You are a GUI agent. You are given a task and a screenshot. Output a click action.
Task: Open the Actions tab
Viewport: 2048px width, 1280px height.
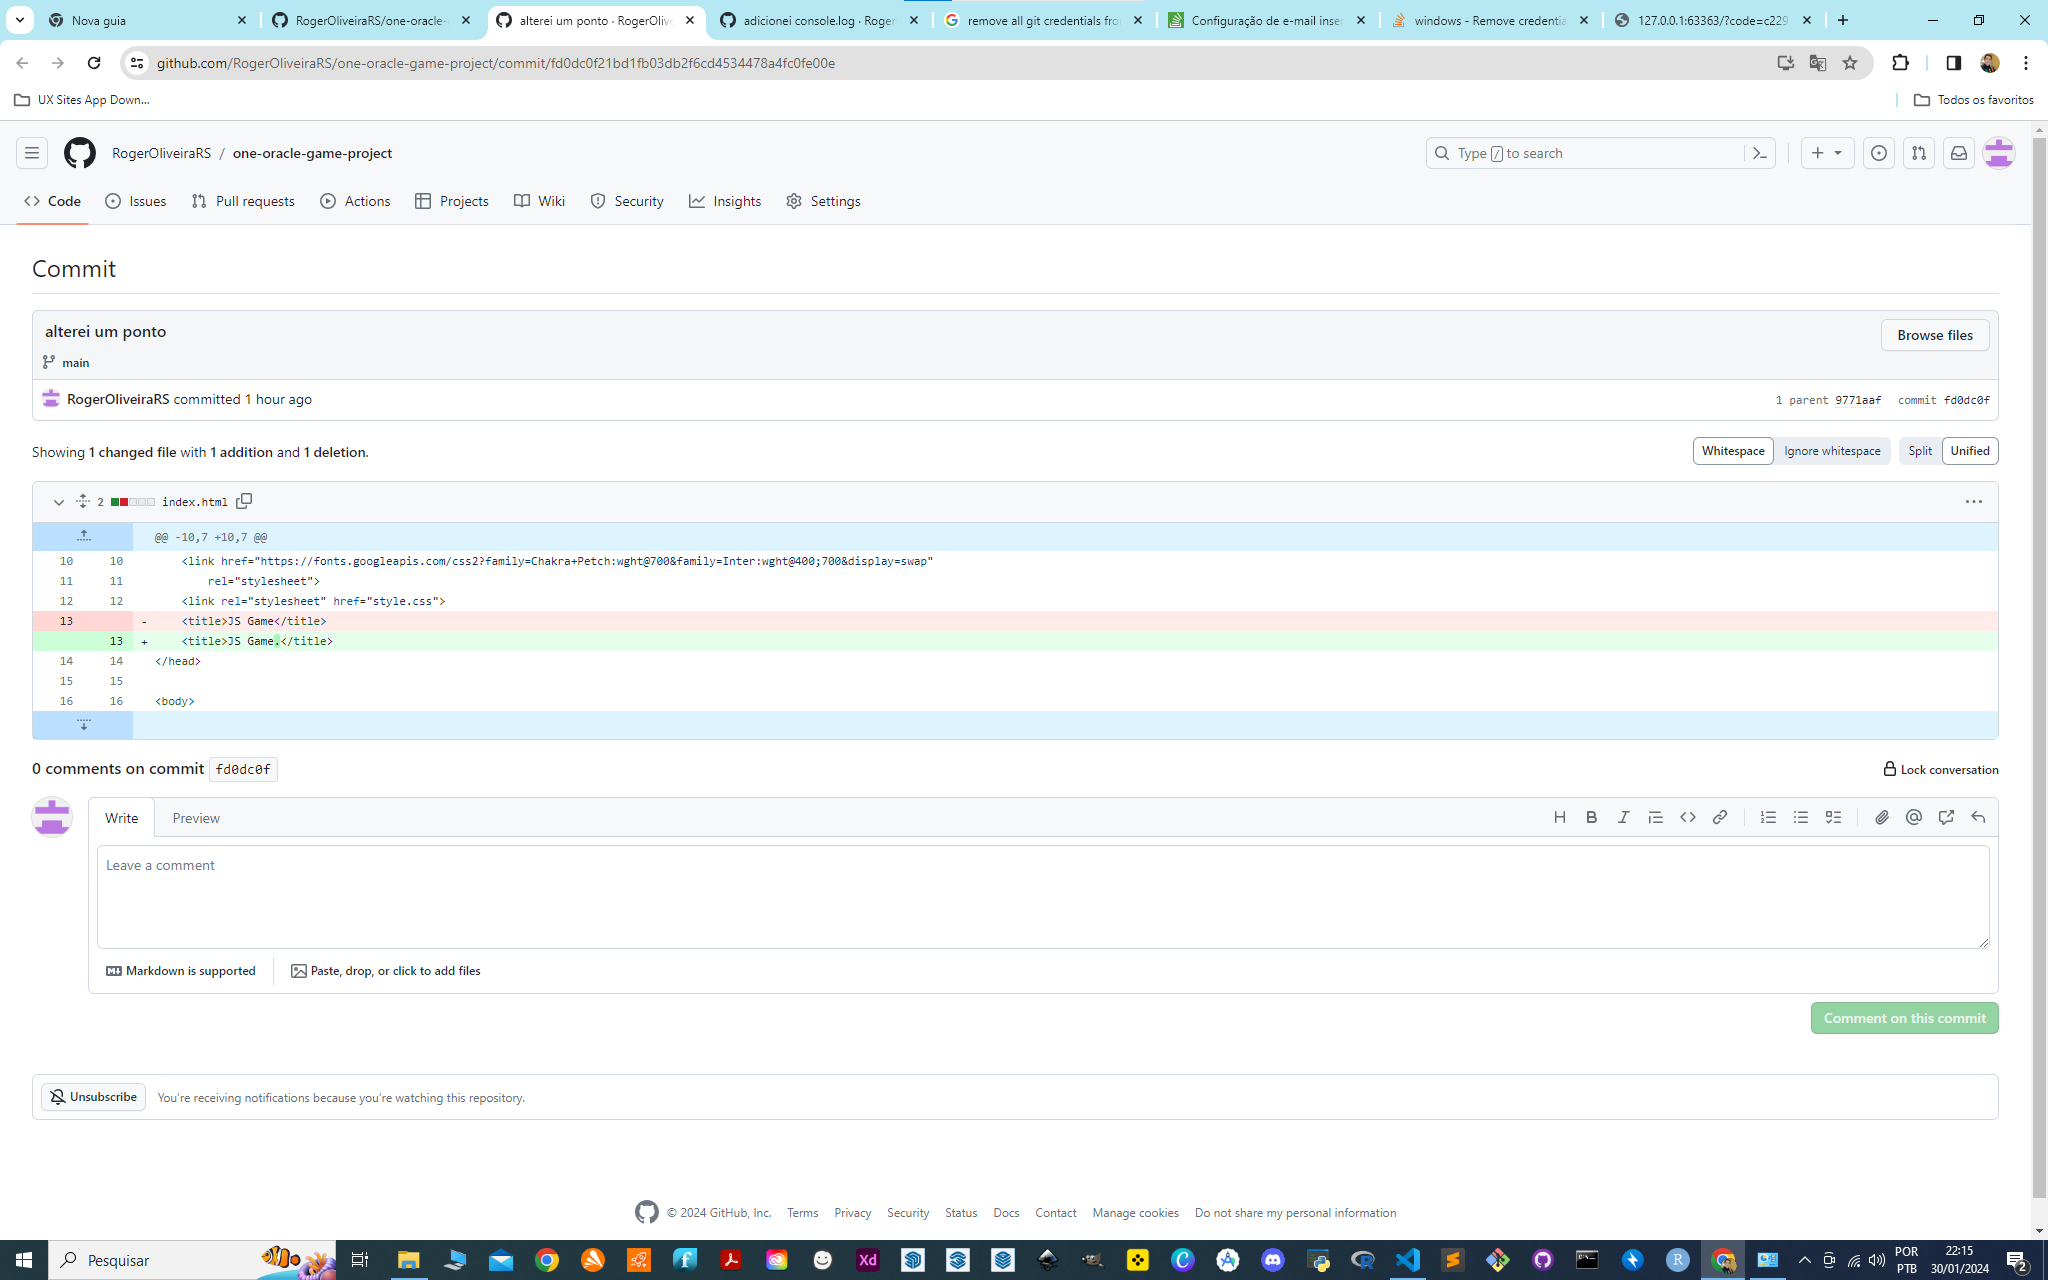[355, 201]
